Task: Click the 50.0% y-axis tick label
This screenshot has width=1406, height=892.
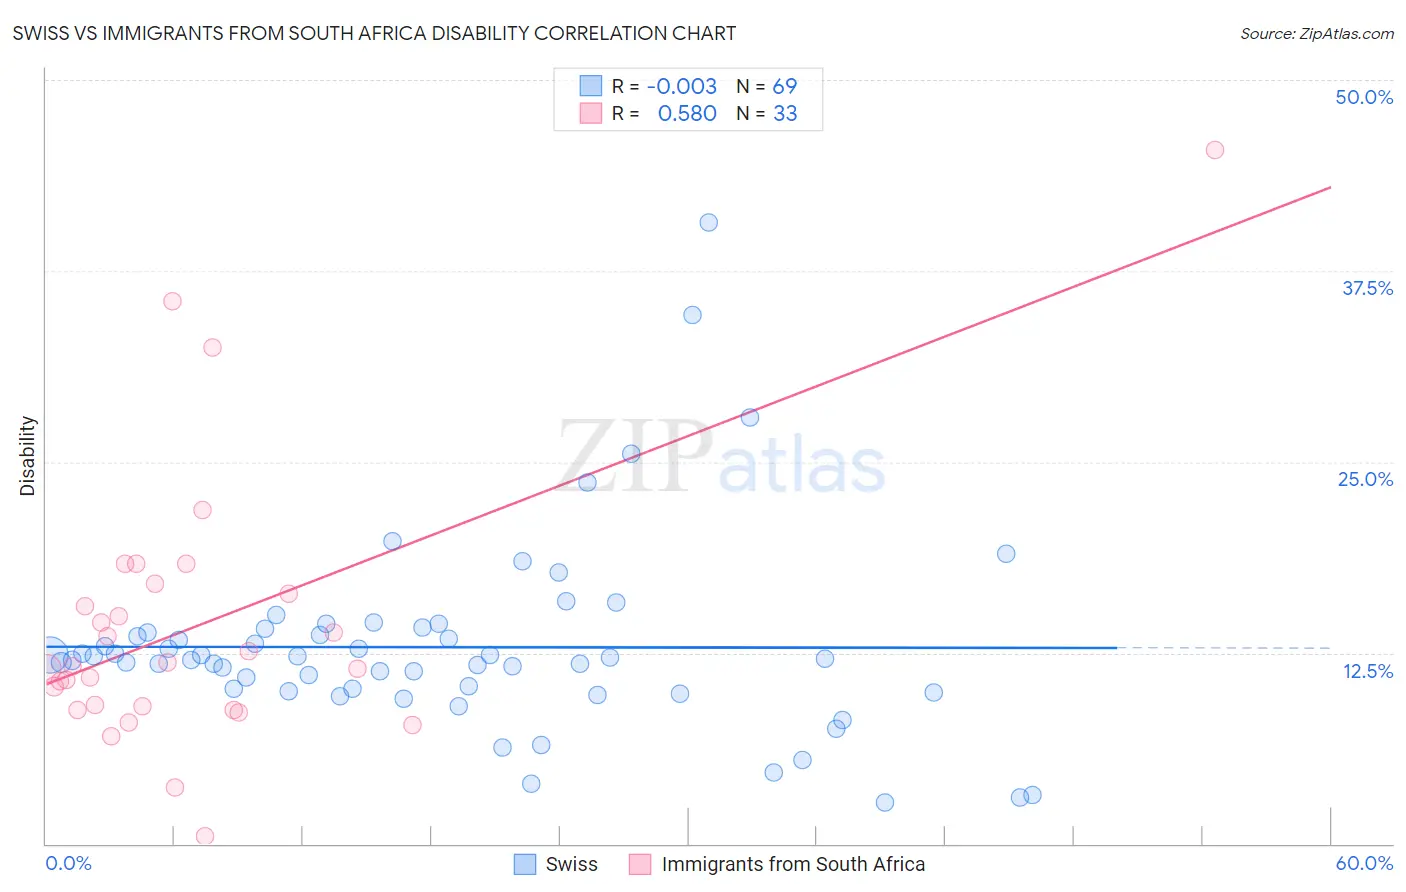Action: pos(1364,97)
